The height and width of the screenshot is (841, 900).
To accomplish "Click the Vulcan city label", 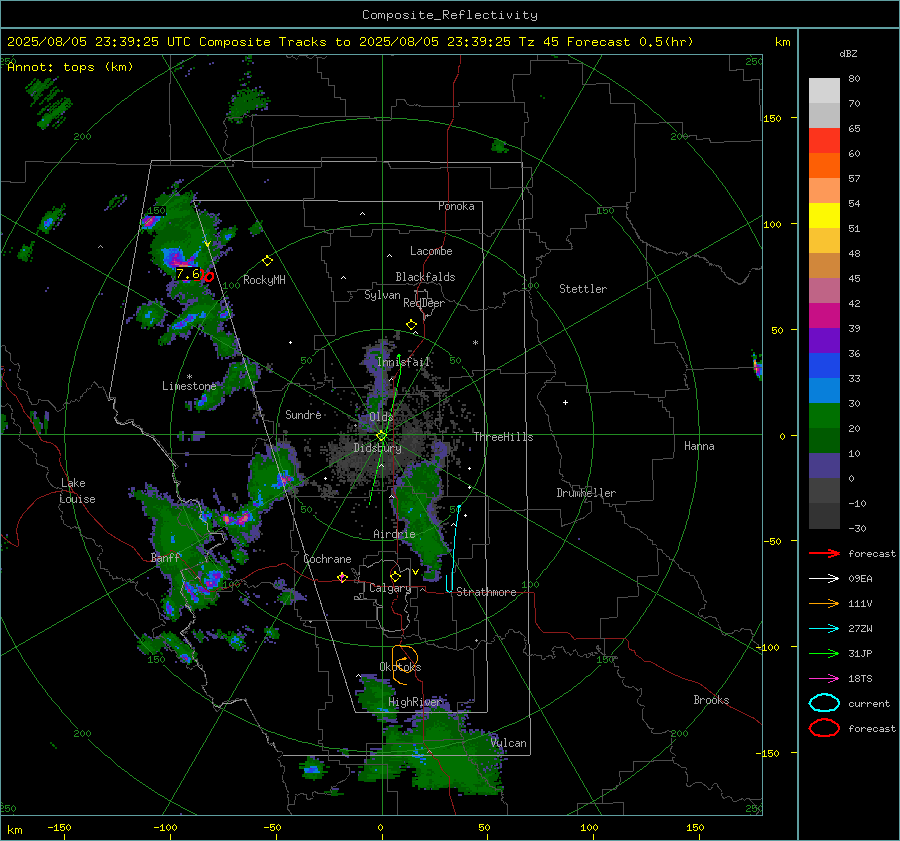I will [508, 743].
